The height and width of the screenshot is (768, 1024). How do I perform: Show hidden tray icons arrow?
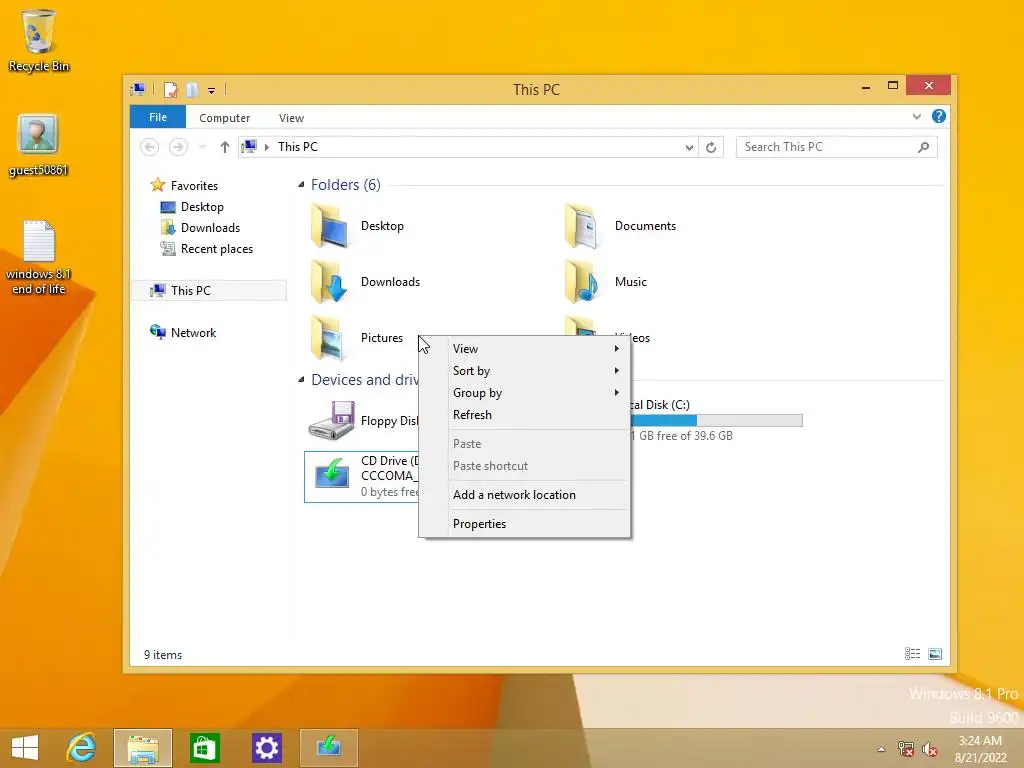point(882,749)
